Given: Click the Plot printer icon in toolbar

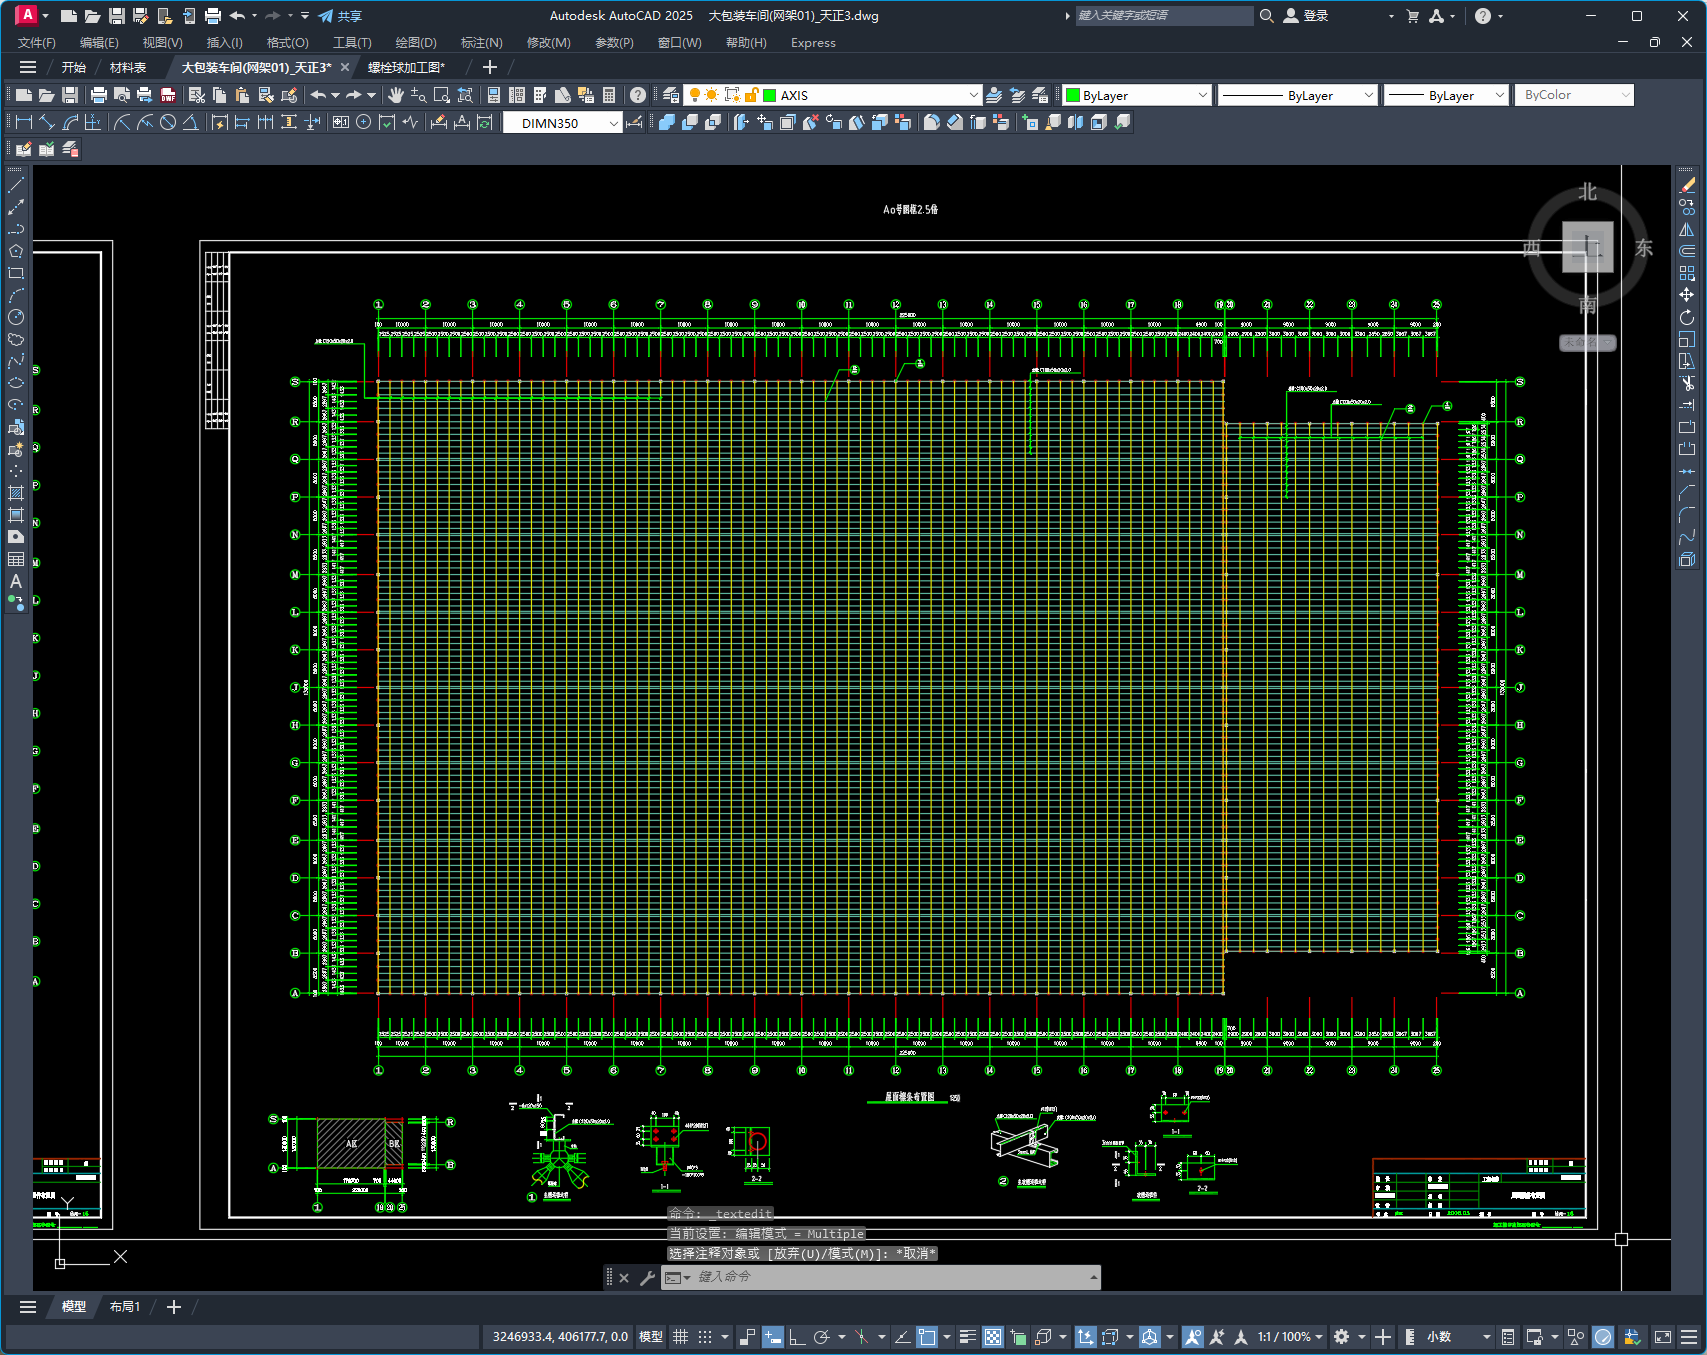Looking at the screenshot, I should click(98, 95).
